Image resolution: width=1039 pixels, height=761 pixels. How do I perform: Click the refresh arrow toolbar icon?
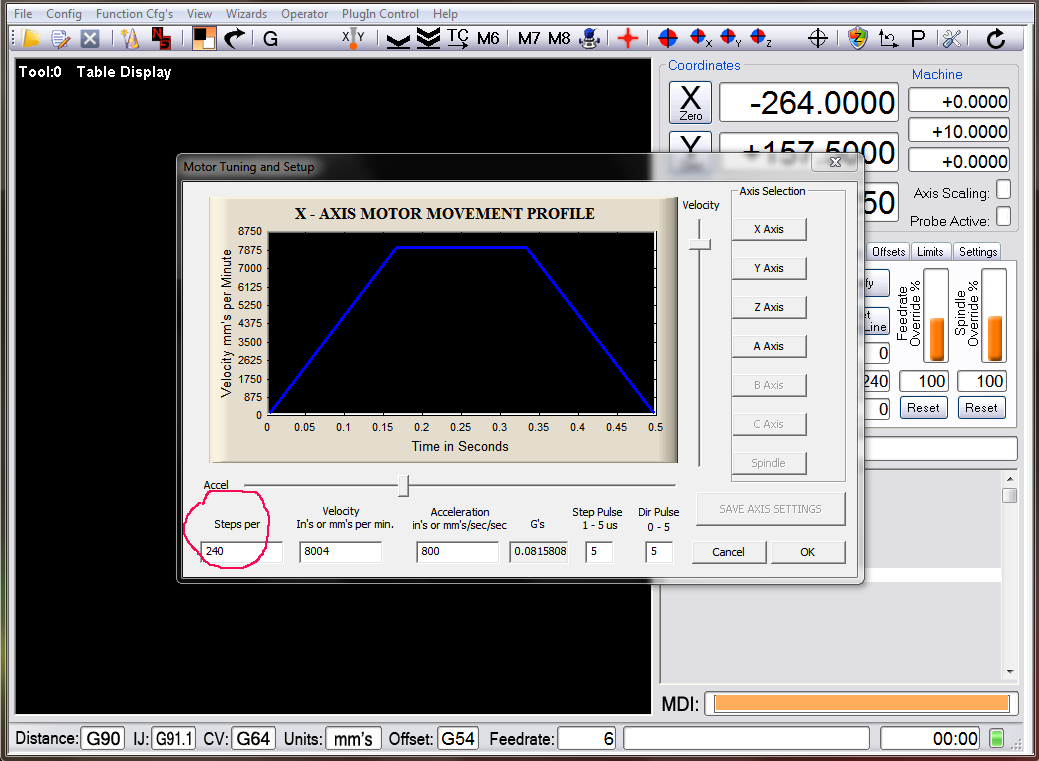point(996,39)
